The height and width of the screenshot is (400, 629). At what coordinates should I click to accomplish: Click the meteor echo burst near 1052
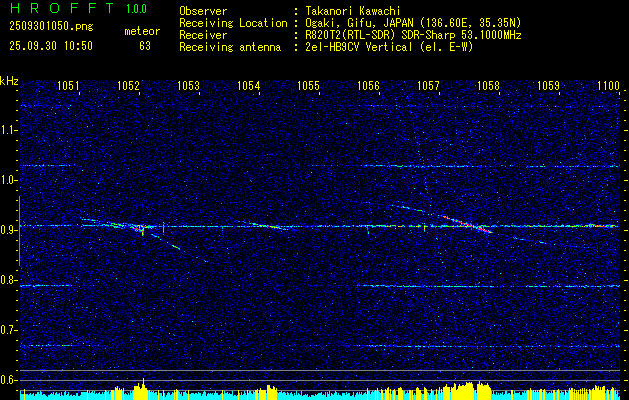[x=140, y=229]
